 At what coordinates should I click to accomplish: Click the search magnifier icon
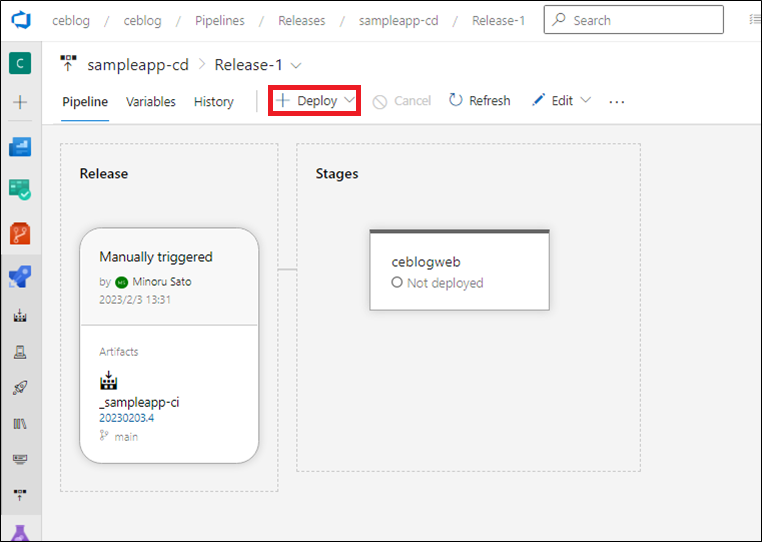559,19
